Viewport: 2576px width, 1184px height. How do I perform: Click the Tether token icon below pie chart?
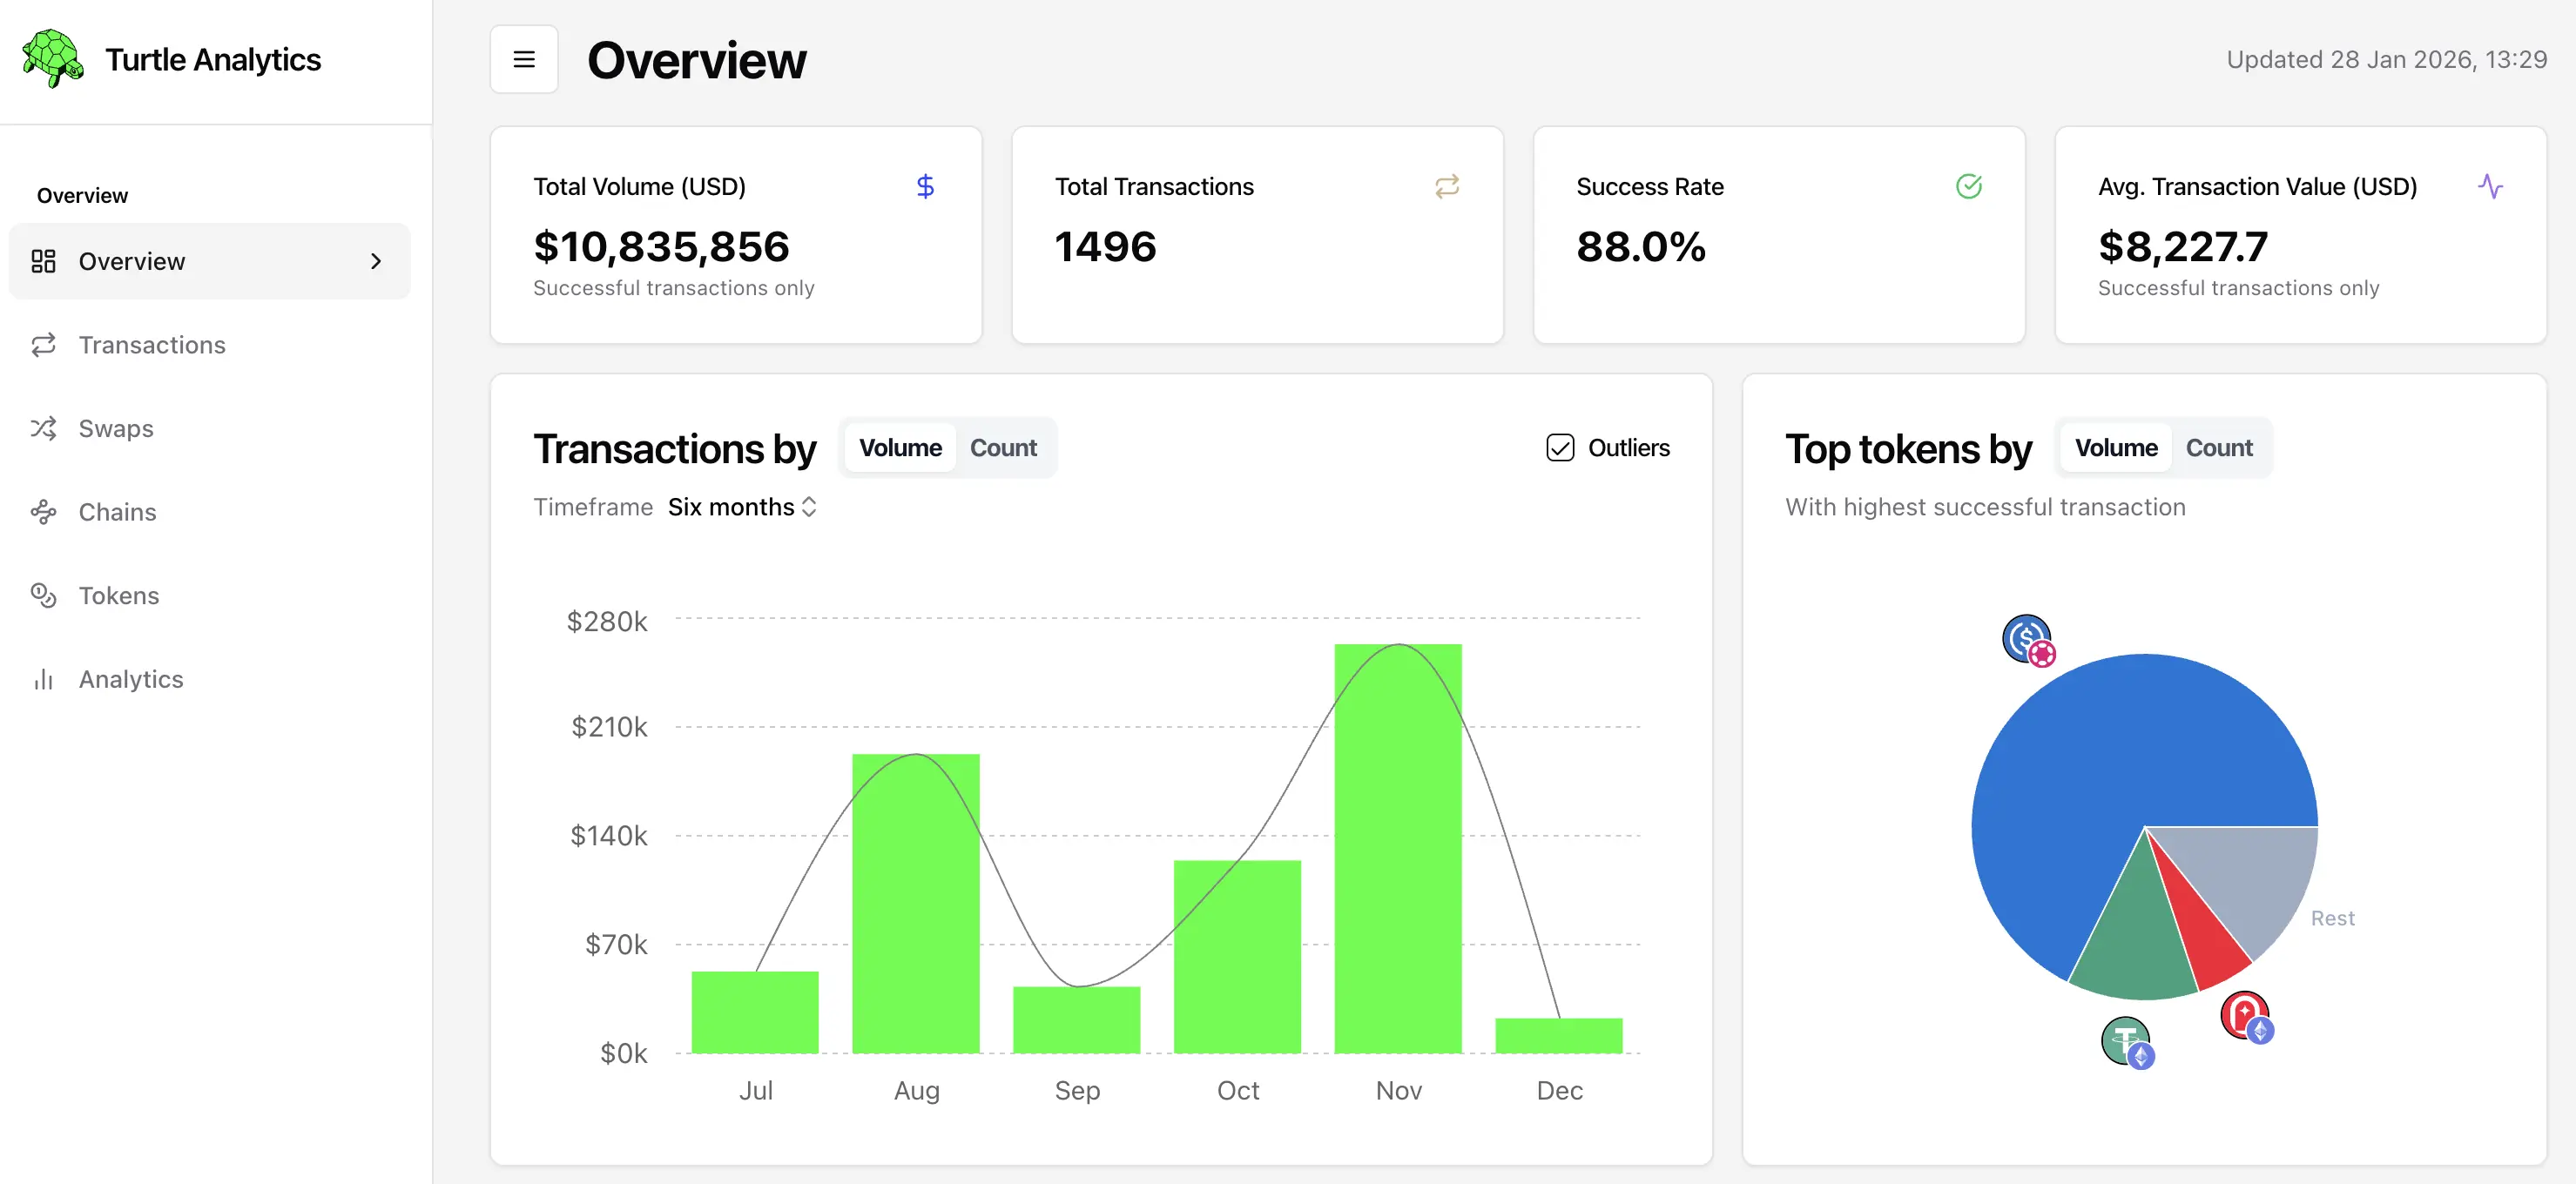click(x=2126, y=1042)
